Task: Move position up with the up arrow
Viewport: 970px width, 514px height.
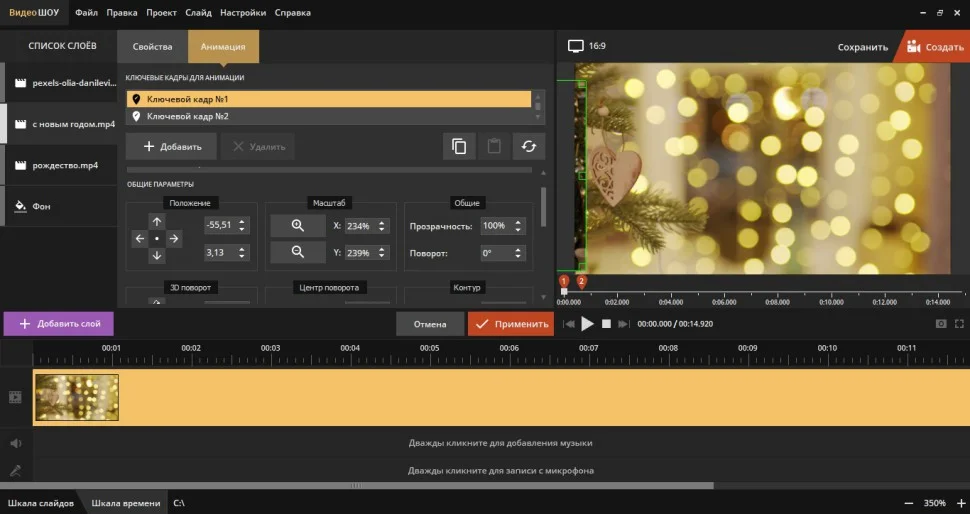Action: pos(157,221)
